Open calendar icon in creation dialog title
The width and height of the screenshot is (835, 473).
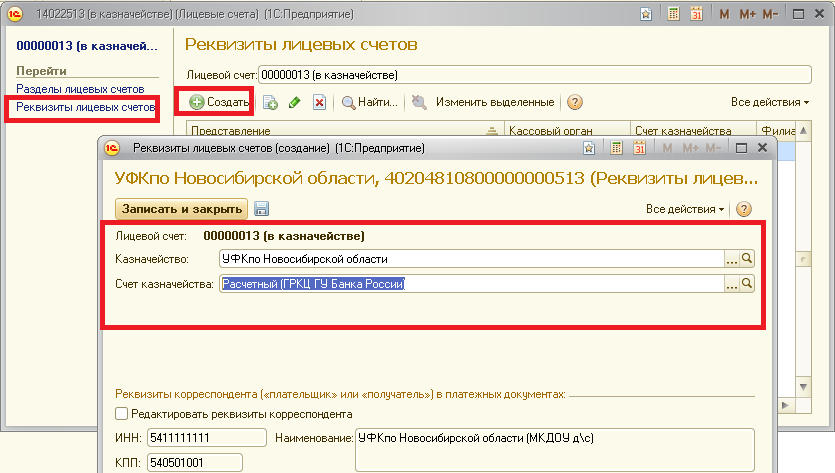[x=640, y=148]
